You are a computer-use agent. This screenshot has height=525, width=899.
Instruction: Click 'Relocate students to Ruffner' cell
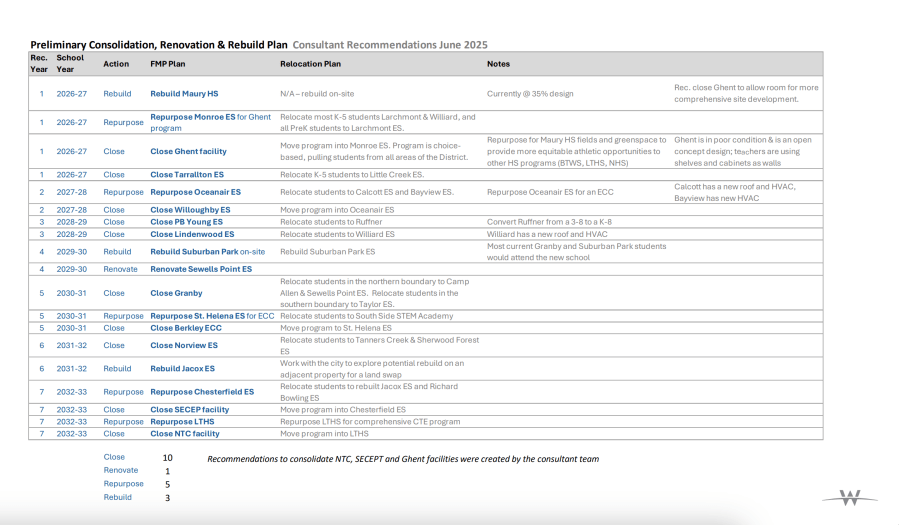click(331, 222)
